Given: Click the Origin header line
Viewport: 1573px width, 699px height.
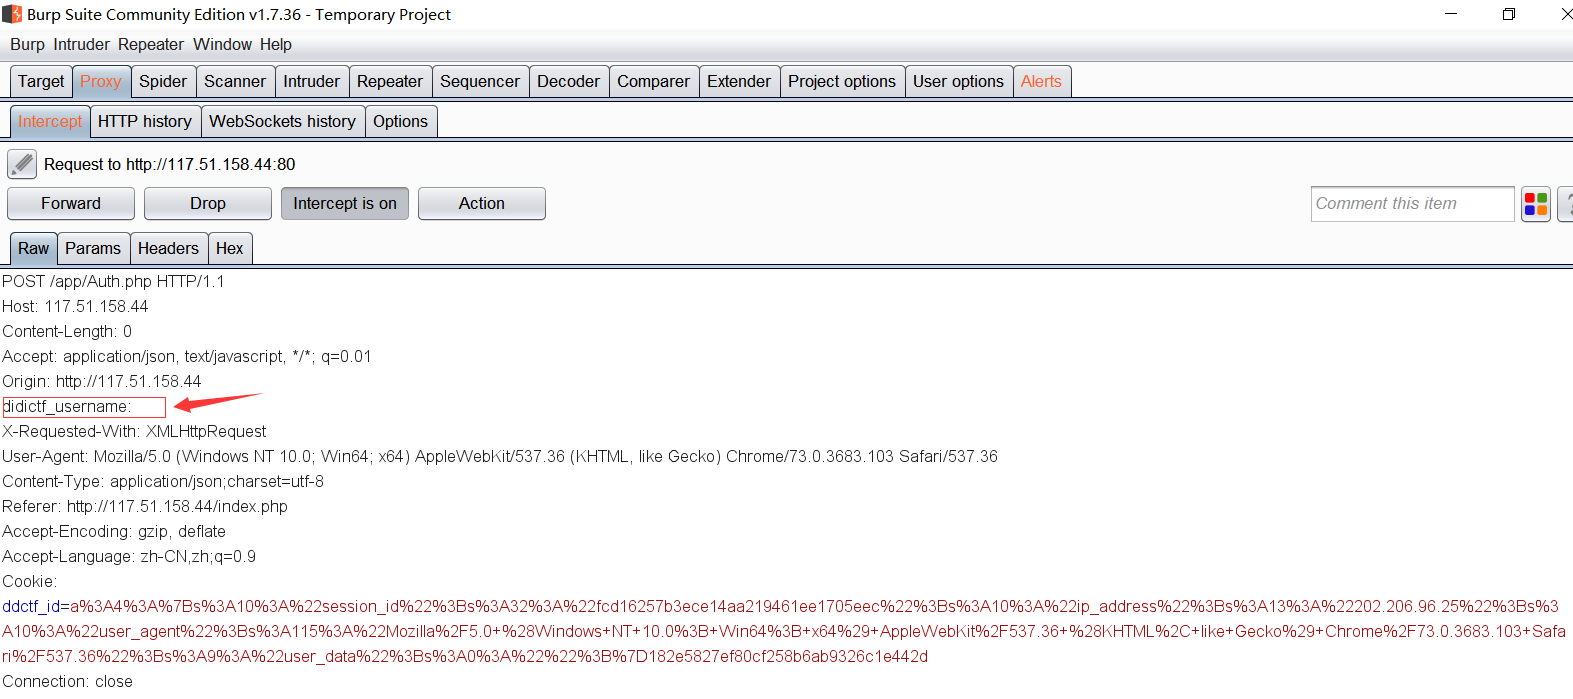Looking at the screenshot, I should click(x=102, y=382).
